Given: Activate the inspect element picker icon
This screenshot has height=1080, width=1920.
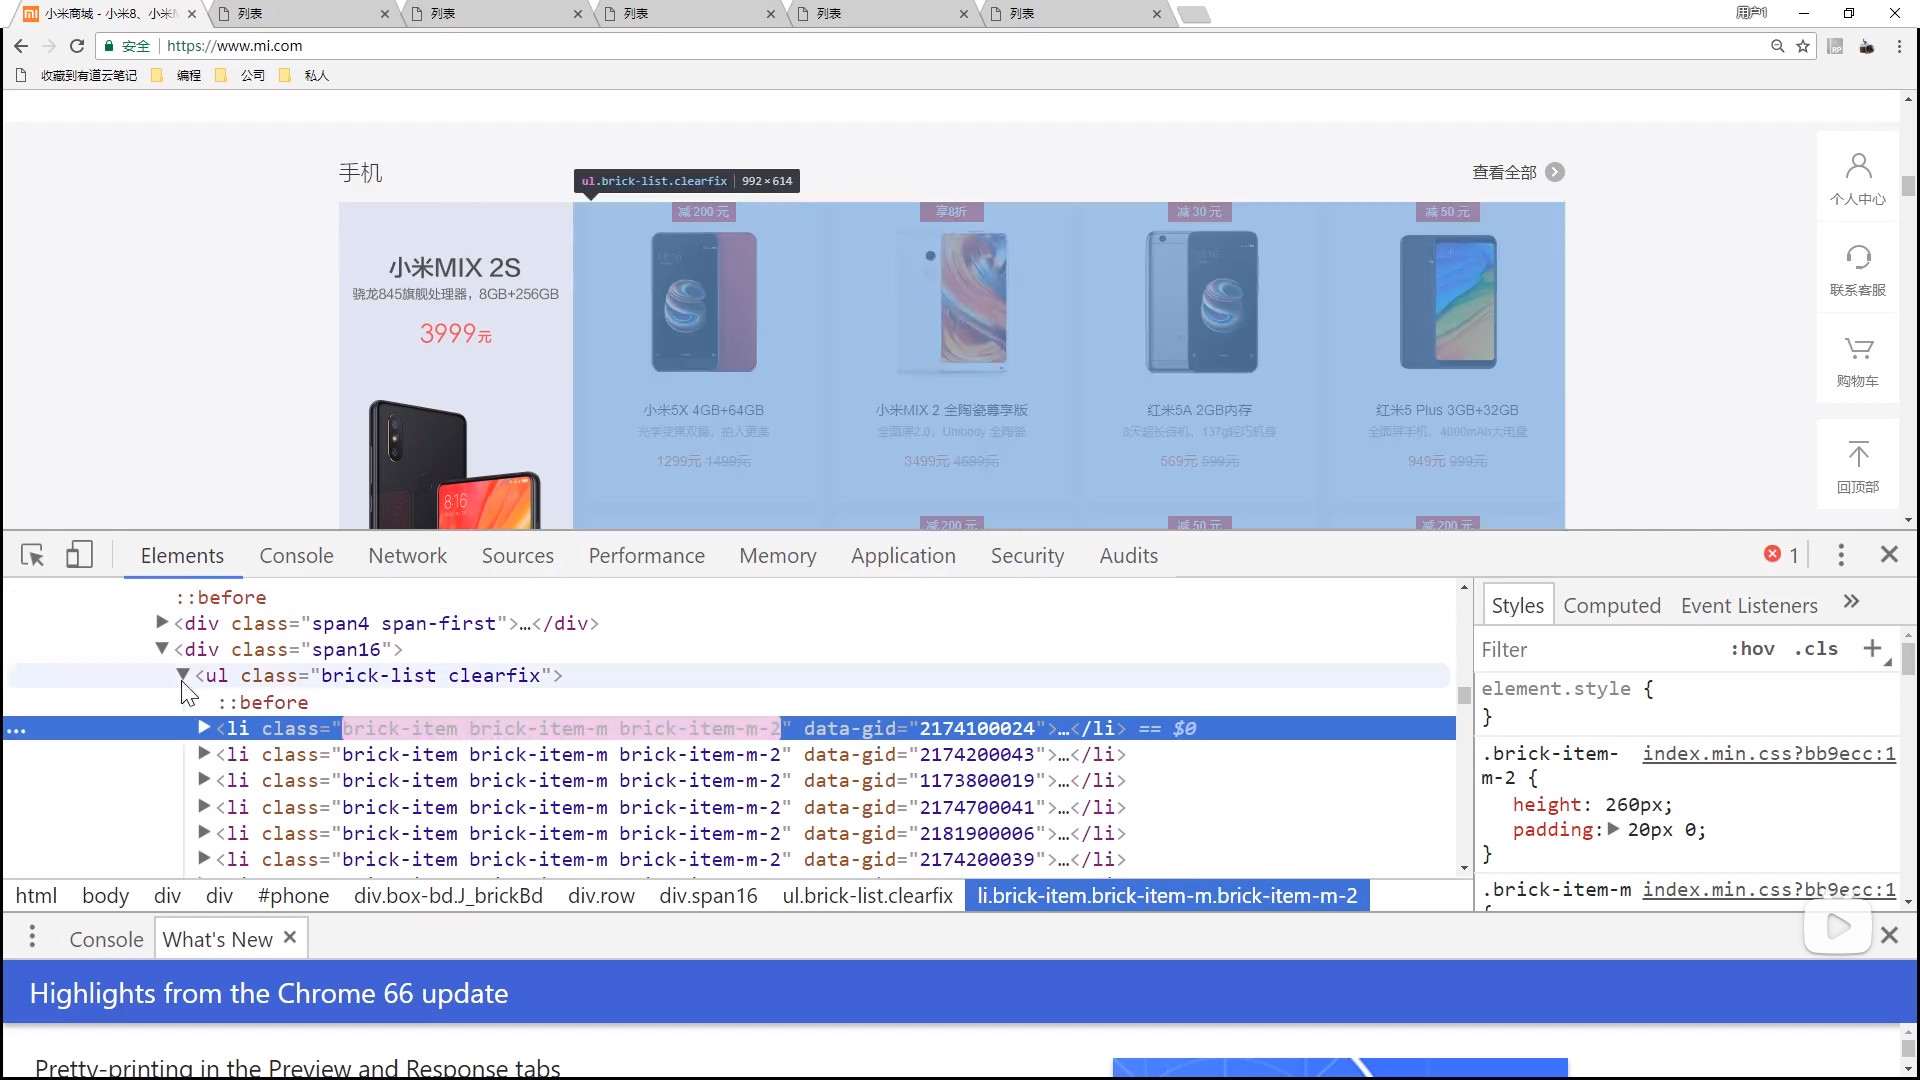Looking at the screenshot, I should (x=32, y=555).
